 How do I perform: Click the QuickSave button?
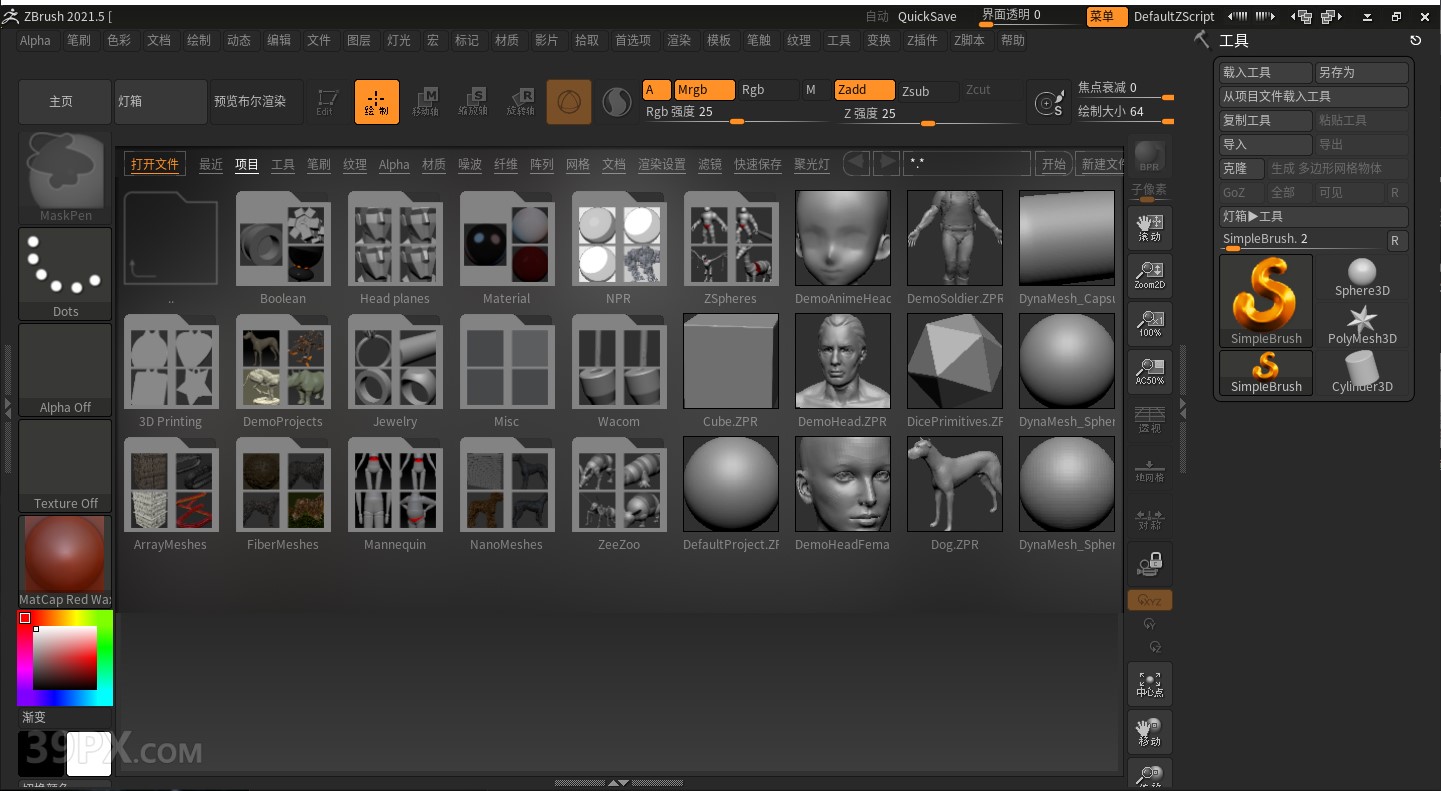[927, 16]
